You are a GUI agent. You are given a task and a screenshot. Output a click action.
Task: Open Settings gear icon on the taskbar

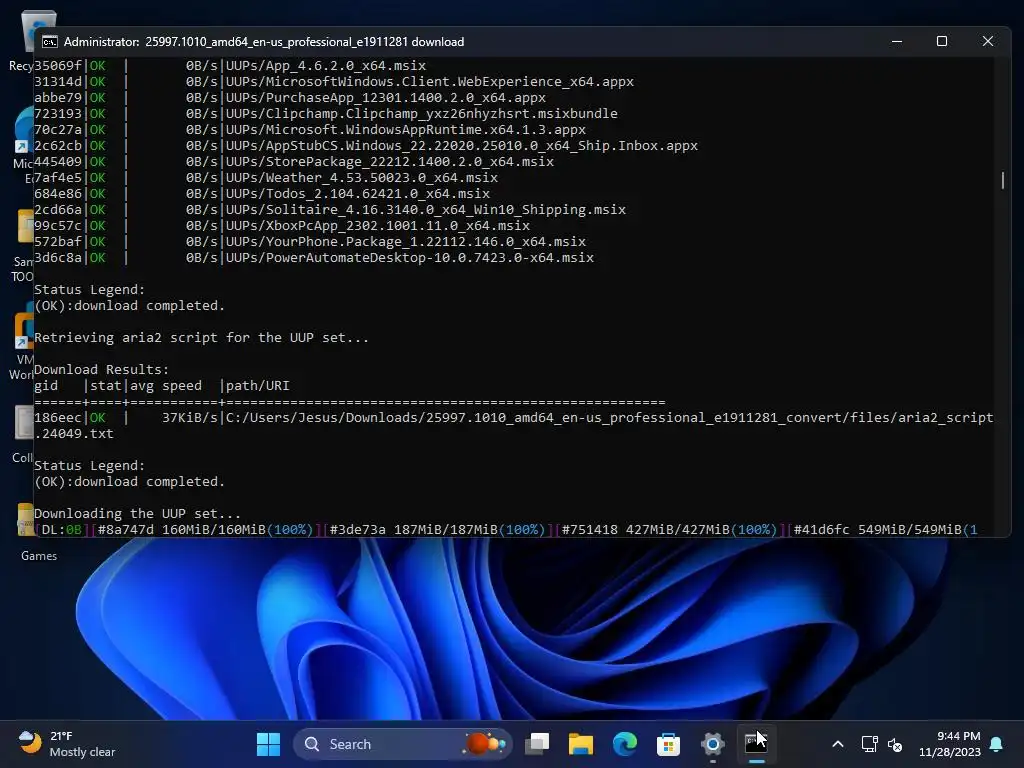712,744
